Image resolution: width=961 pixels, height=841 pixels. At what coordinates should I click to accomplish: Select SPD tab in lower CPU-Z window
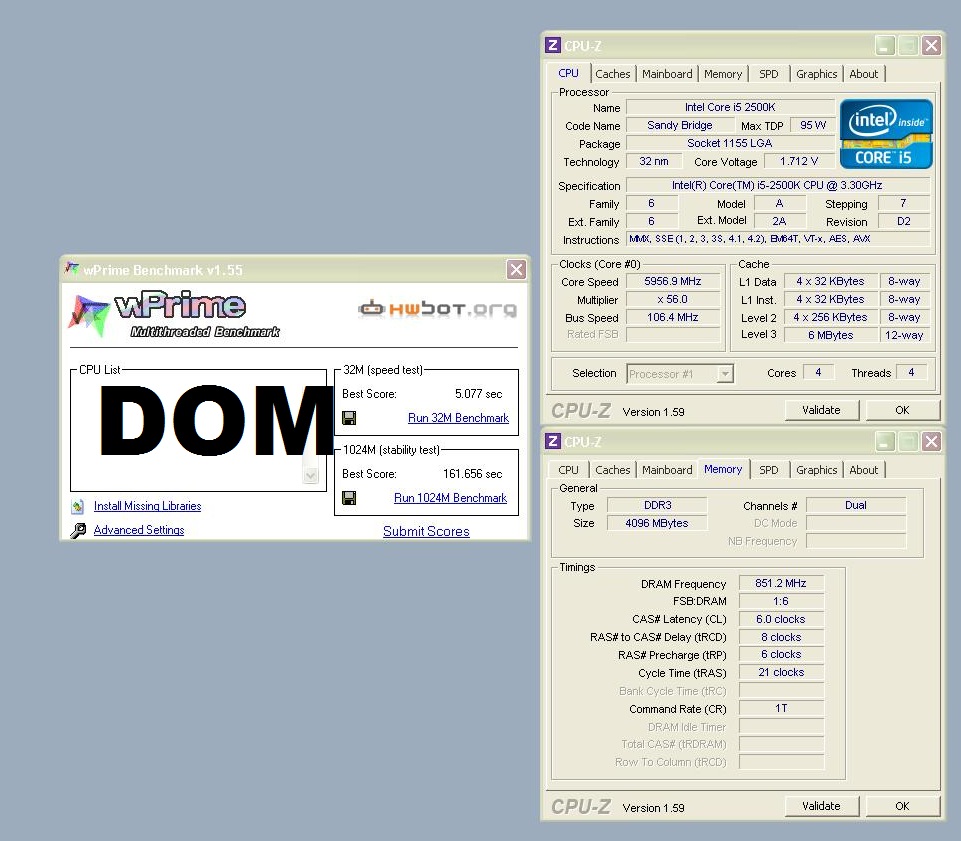(x=768, y=470)
